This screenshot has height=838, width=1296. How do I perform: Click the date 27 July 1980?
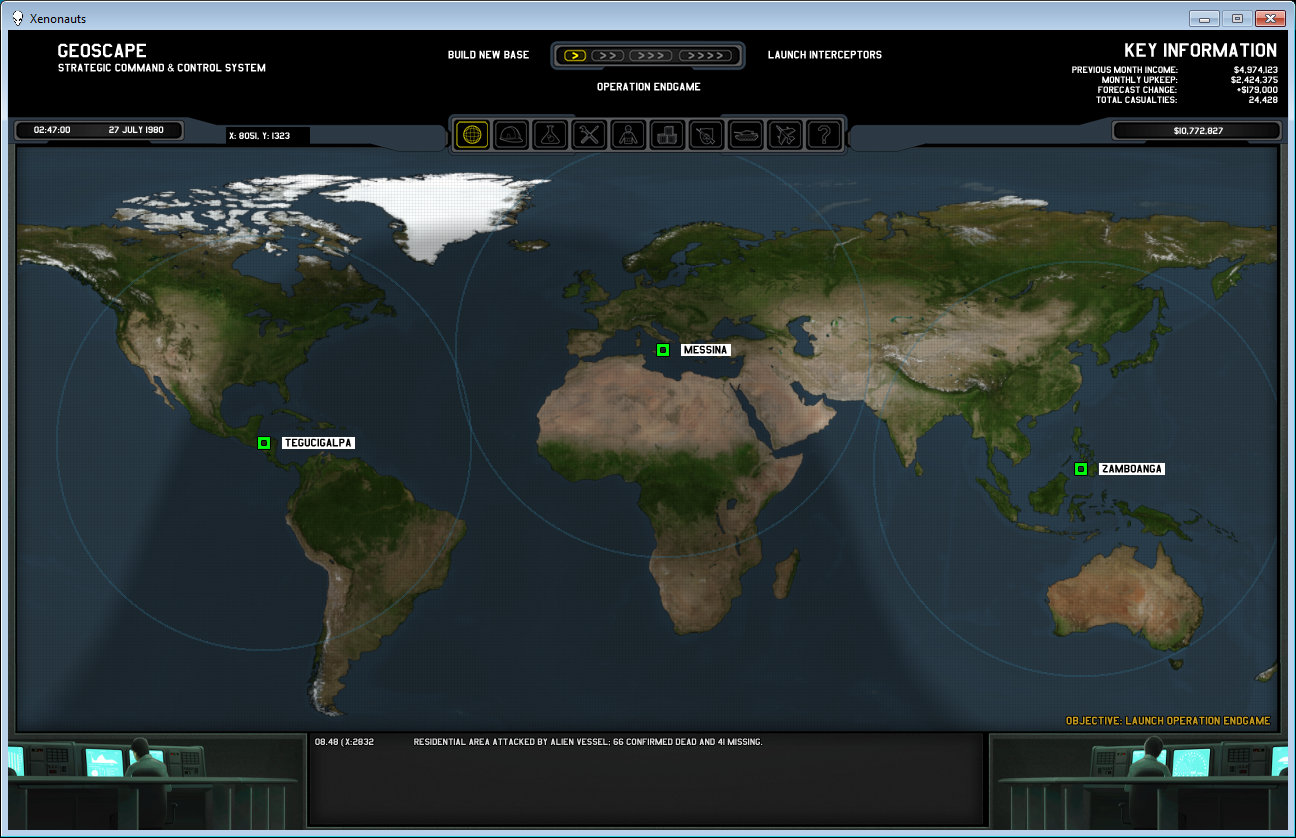pos(136,130)
